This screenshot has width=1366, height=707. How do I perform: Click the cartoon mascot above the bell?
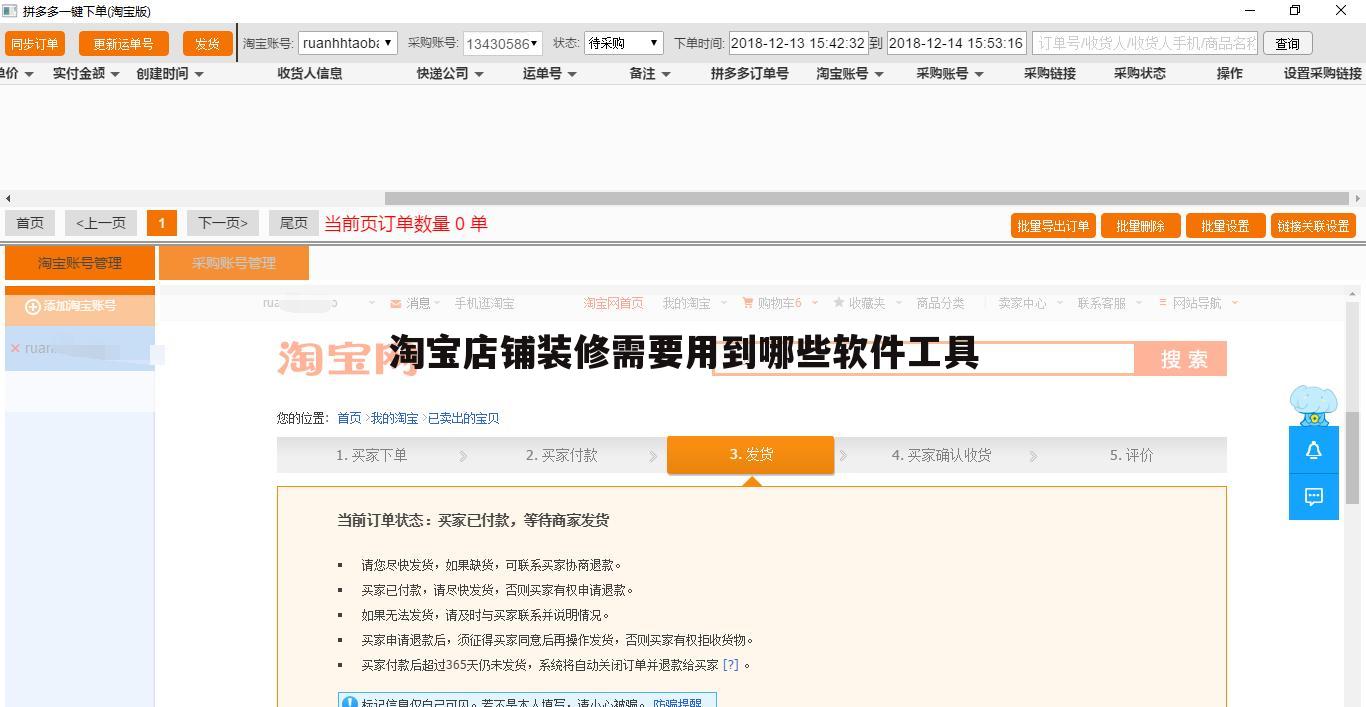[x=1313, y=406]
